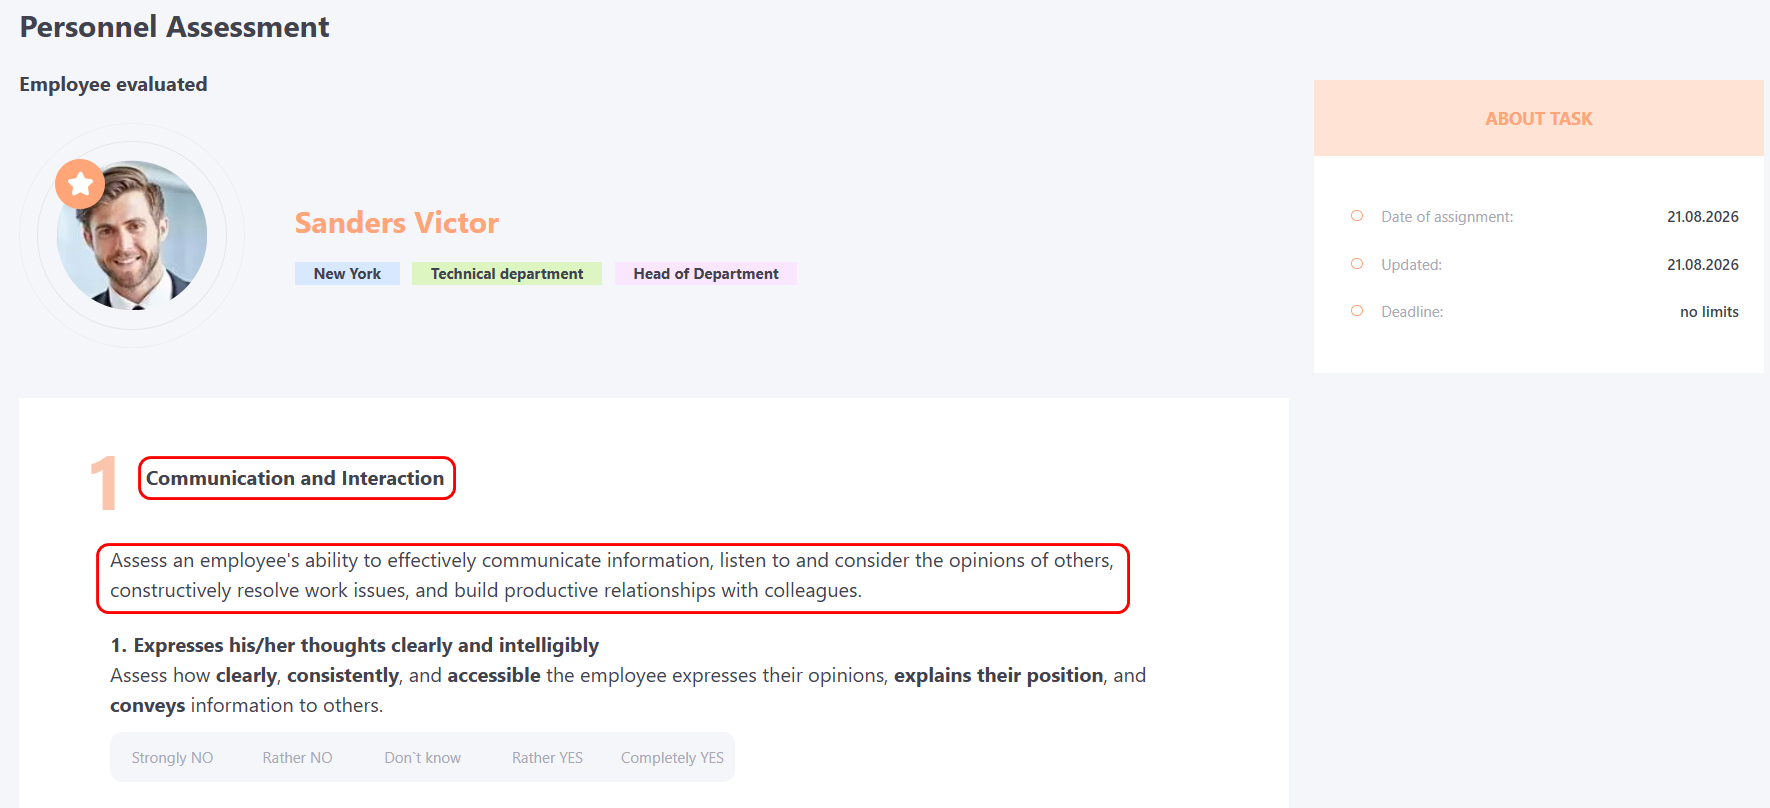Click the large section number 1

(103, 483)
